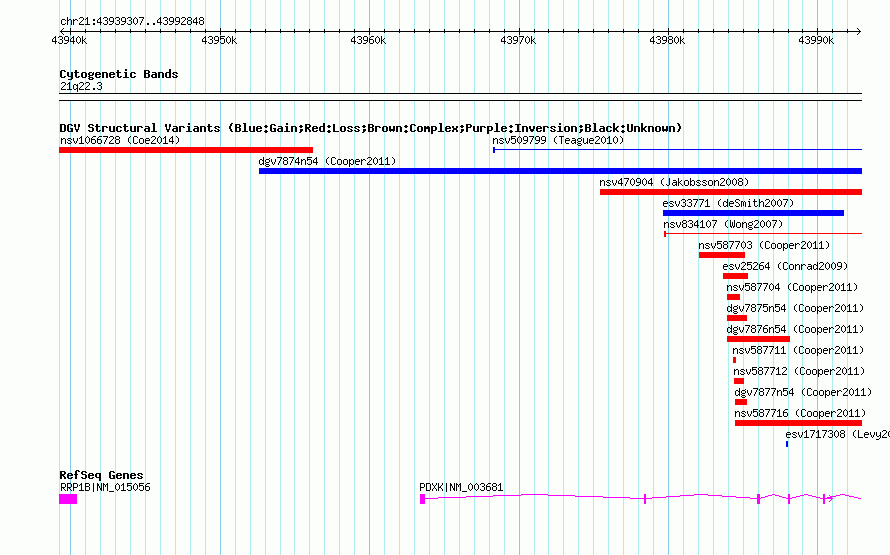Open dgv7876n54 (Cooper2011) variant label
The image size is (890, 555).
tap(795, 329)
